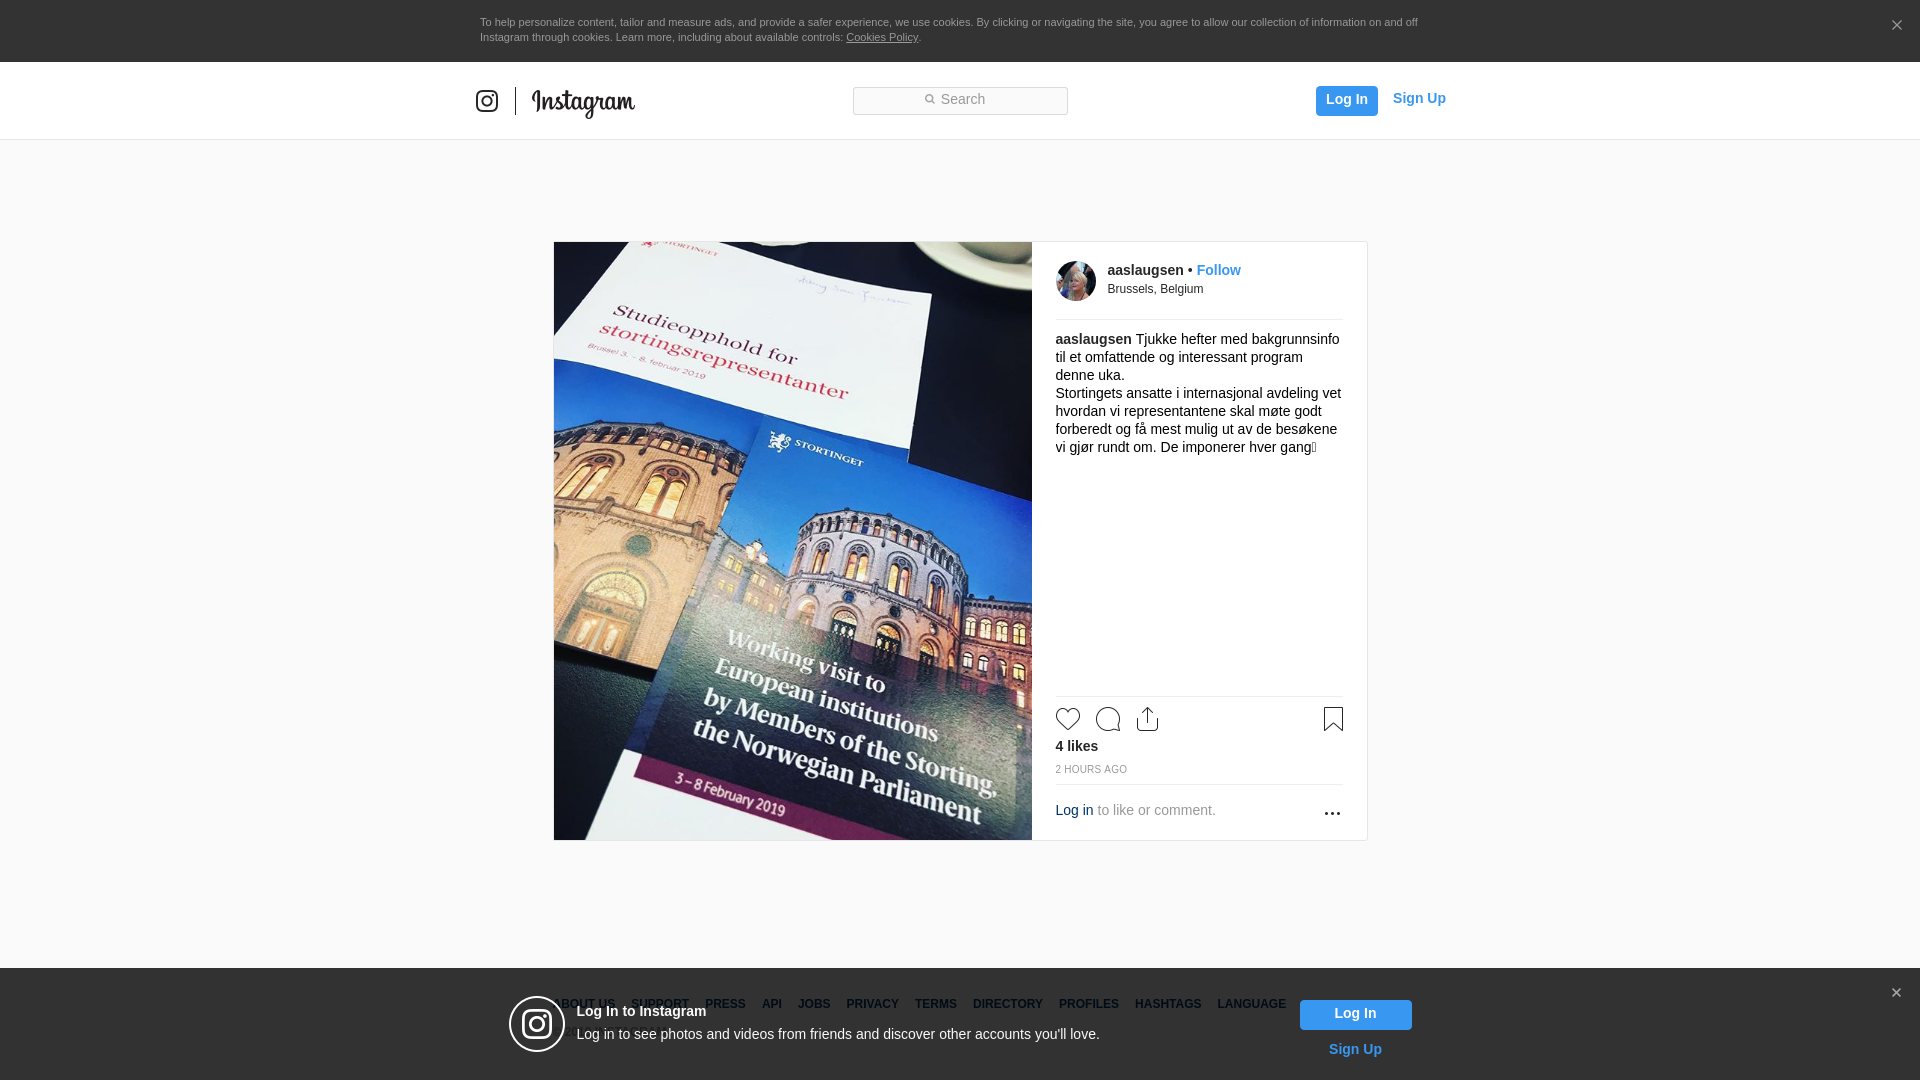This screenshot has height=1080, width=1920.
Task: Open the TERMS footer link
Action: pos(936,1004)
